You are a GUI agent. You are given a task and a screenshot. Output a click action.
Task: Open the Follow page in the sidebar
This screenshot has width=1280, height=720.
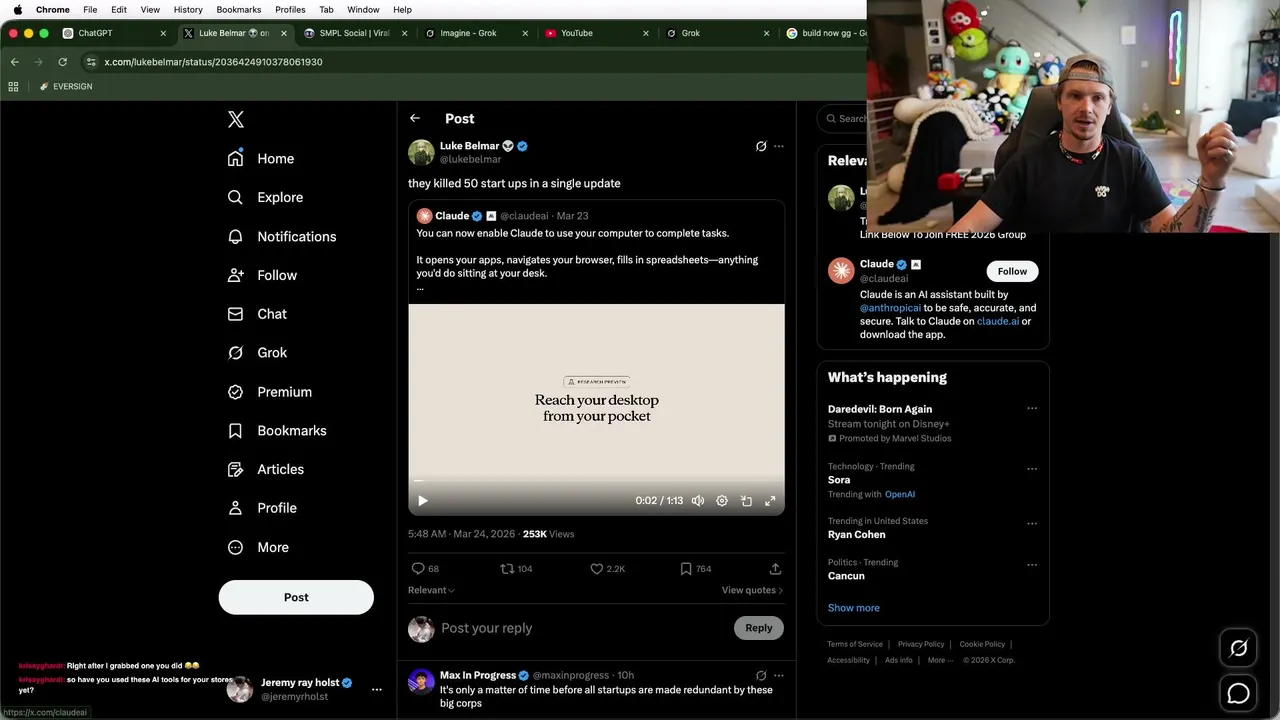click(262, 275)
